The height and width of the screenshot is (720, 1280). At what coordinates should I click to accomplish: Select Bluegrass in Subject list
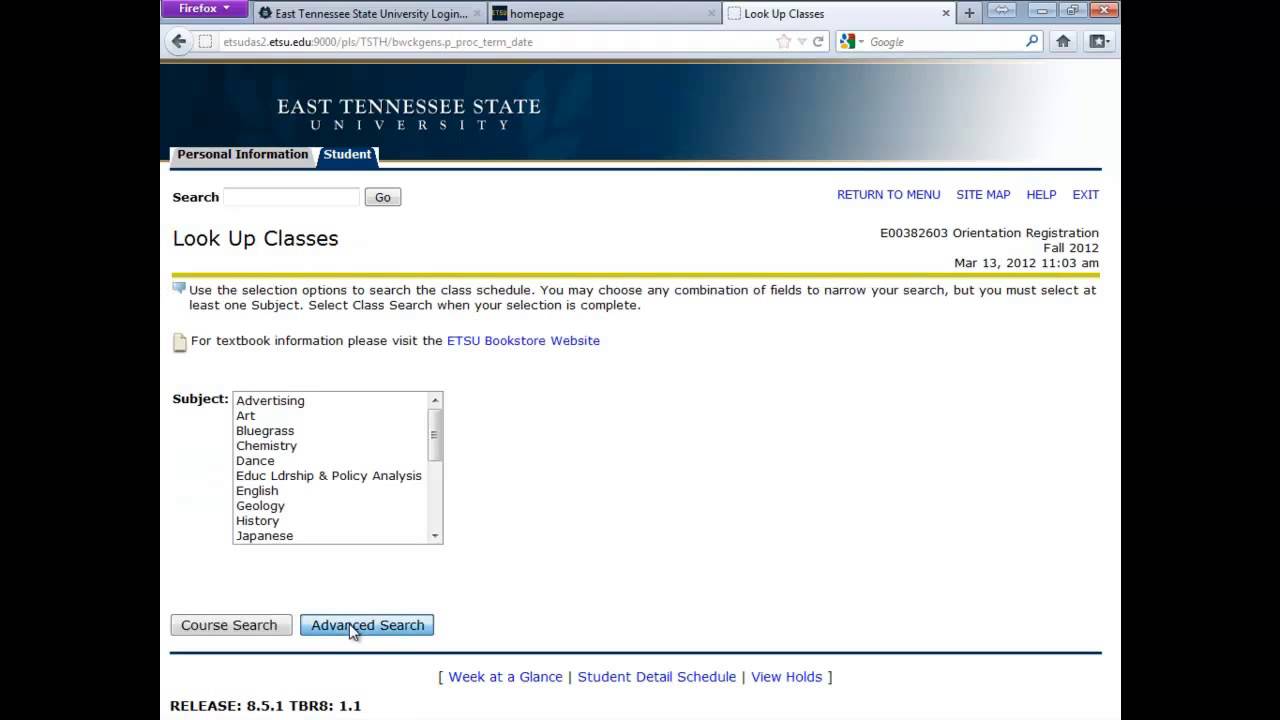(x=265, y=431)
